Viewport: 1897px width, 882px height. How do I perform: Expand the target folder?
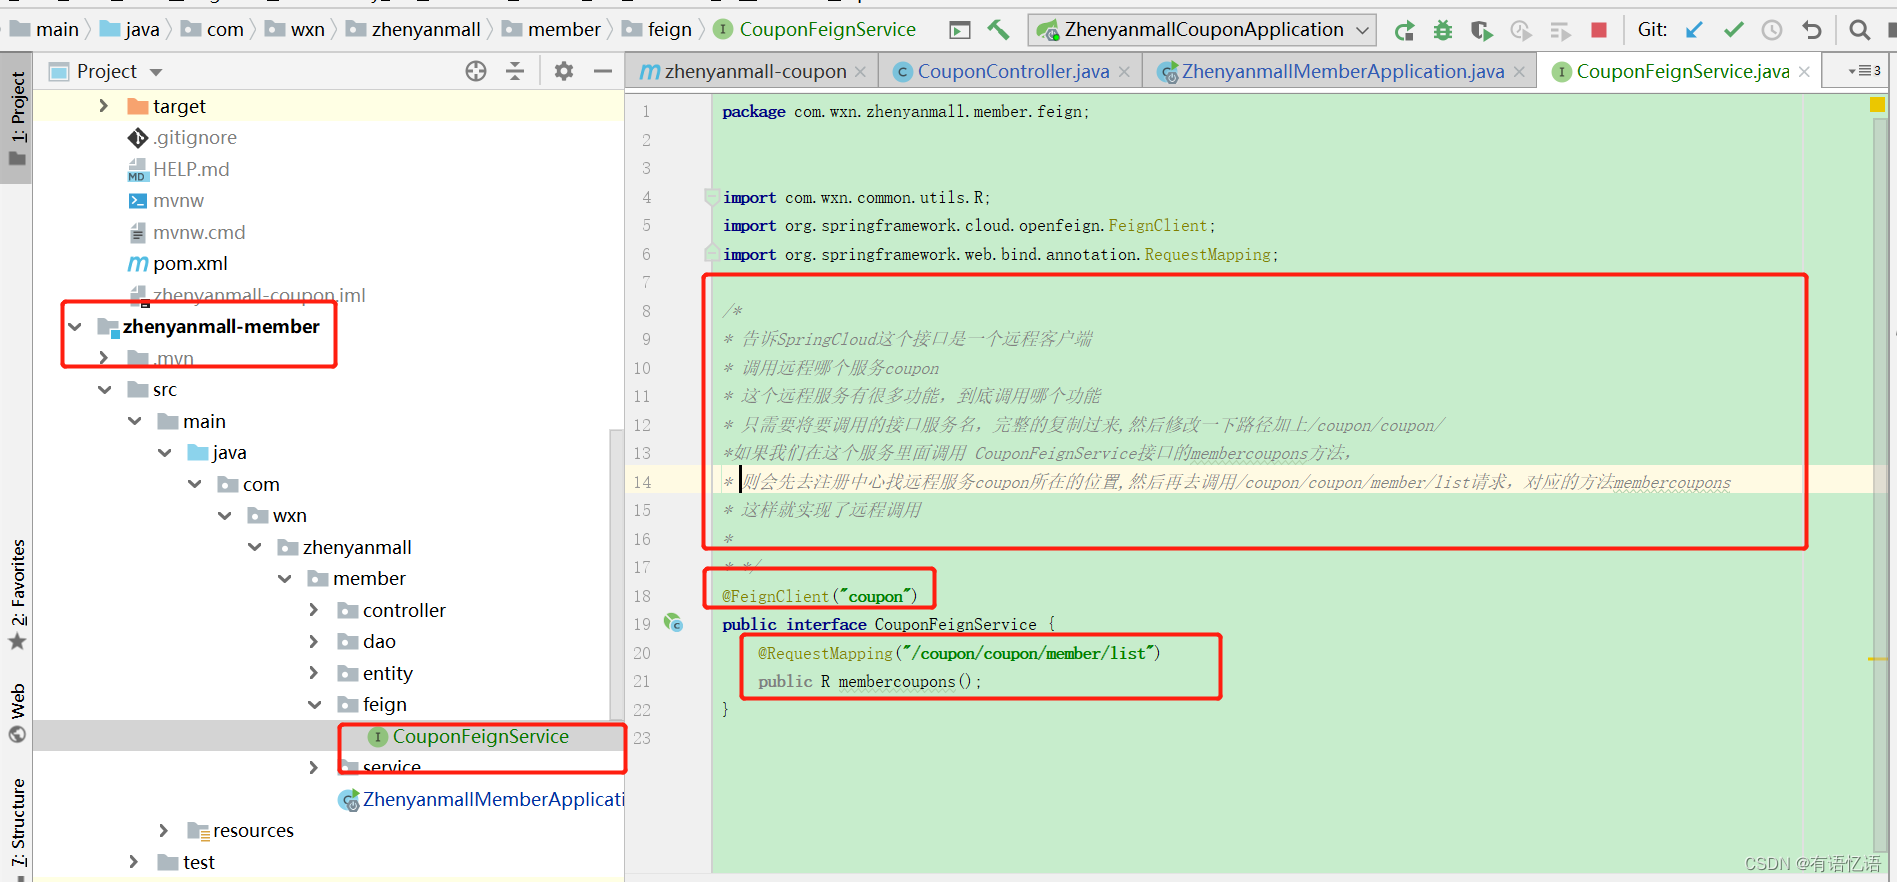[104, 106]
